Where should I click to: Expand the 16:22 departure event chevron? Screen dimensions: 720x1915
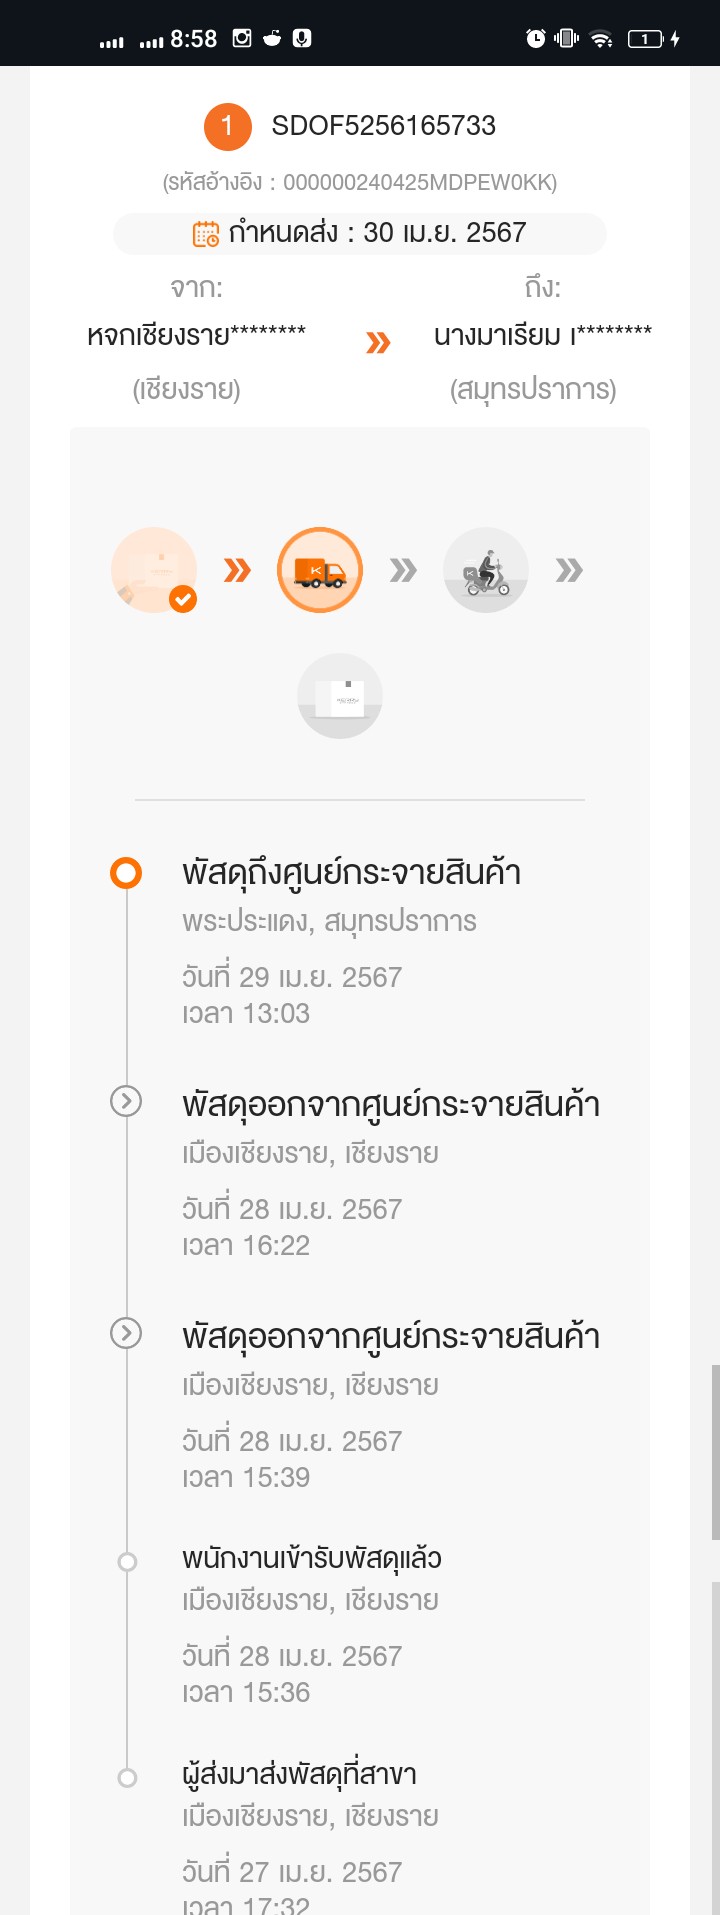[126, 1101]
